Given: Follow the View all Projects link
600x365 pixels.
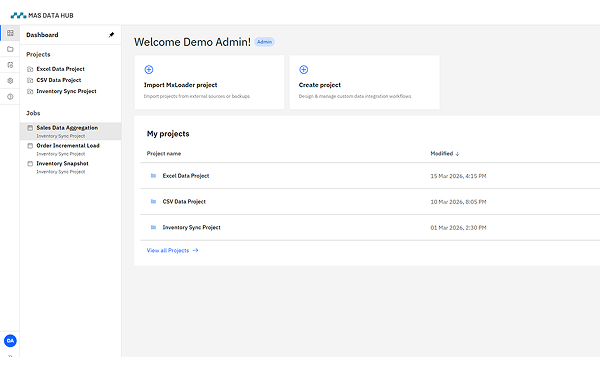Looking at the screenshot, I should [168, 250].
